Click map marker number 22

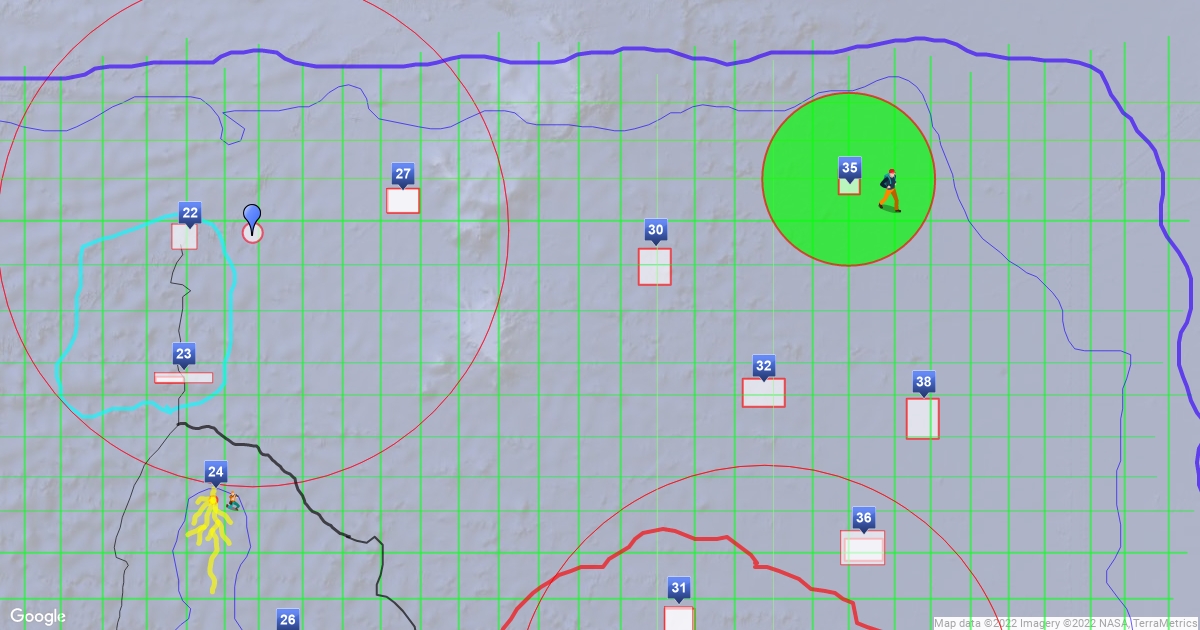point(190,212)
